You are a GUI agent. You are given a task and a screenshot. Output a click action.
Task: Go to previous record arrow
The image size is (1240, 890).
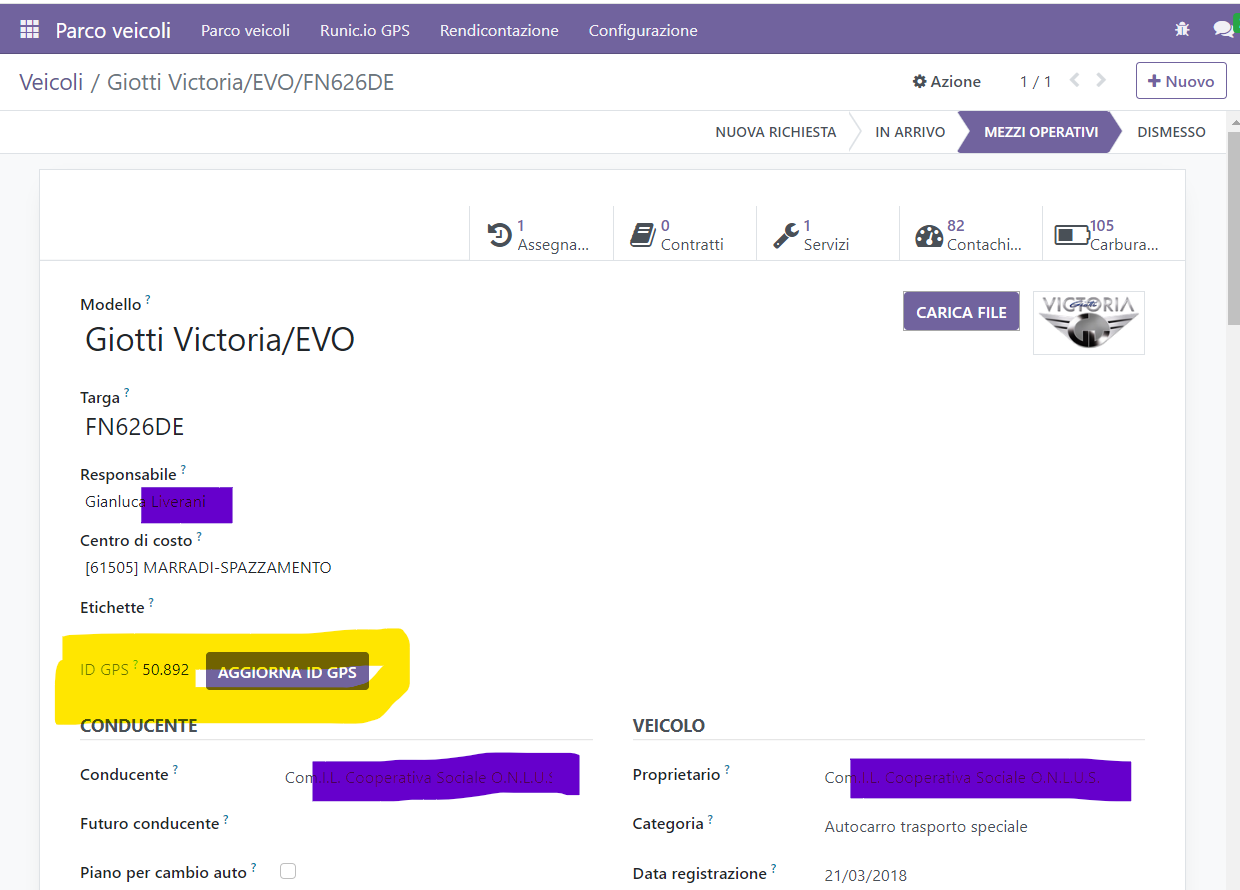pos(1075,80)
